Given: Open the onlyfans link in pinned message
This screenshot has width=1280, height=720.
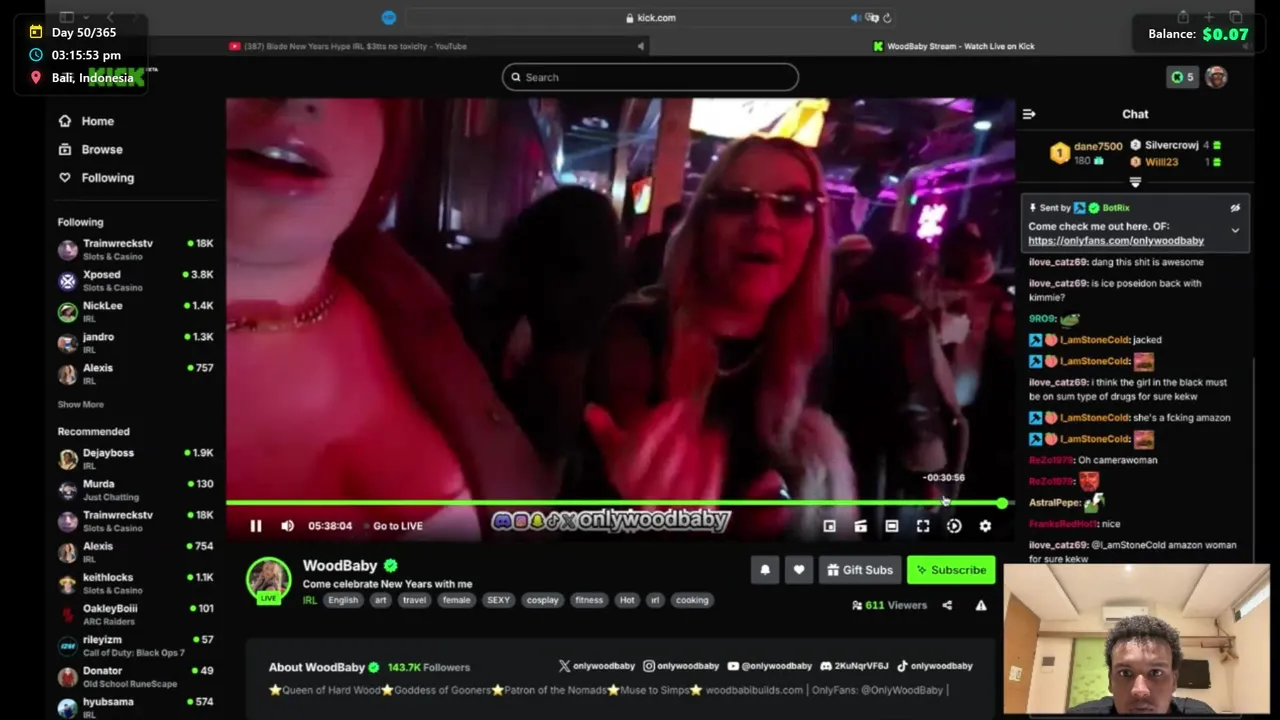Looking at the screenshot, I should coord(1116,241).
